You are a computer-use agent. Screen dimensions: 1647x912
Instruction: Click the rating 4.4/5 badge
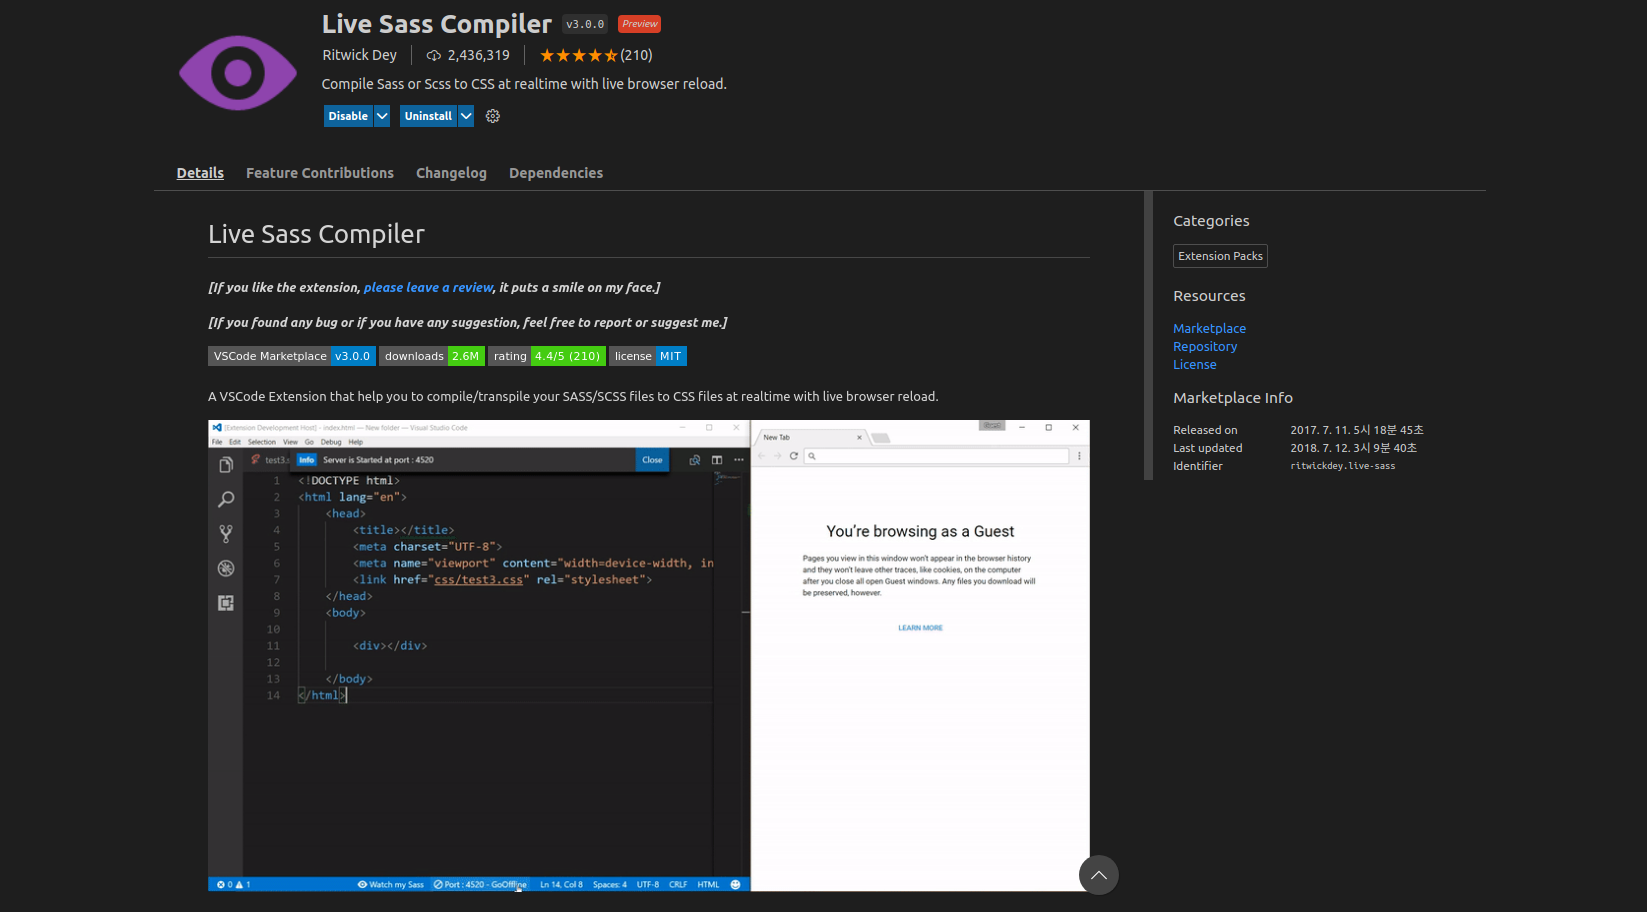click(x=547, y=356)
